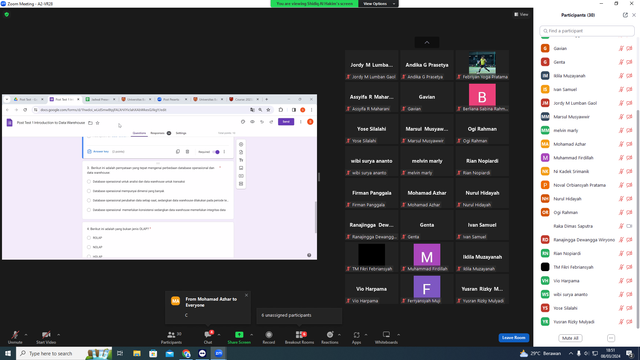
Task: Click the Add image icon in Forms sidebar
Action: (x=241, y=168)
